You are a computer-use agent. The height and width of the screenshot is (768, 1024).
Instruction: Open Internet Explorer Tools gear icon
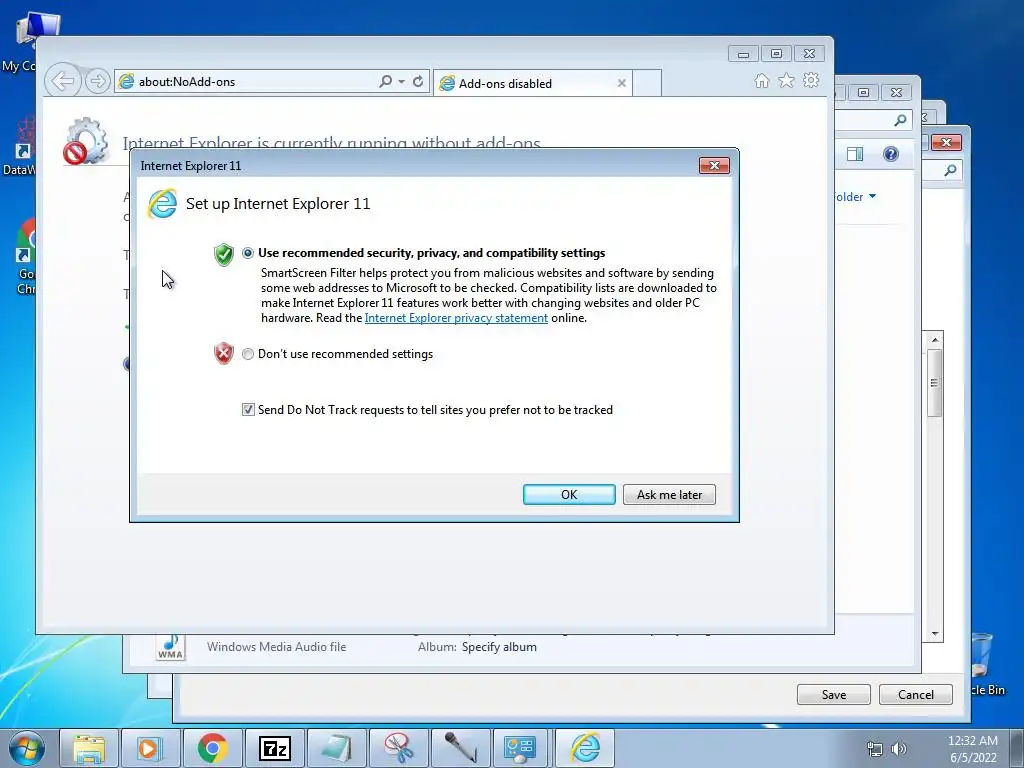(x=811, y=80)
